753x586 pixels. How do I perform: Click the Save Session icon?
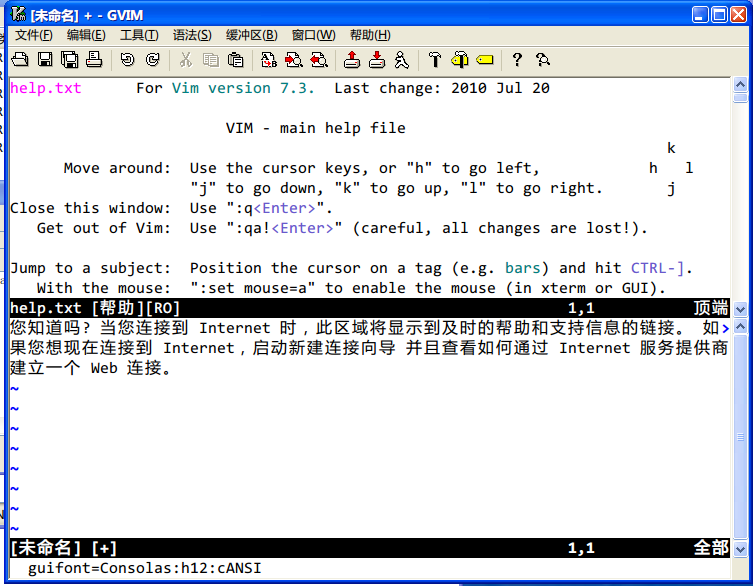click(376, 60)
